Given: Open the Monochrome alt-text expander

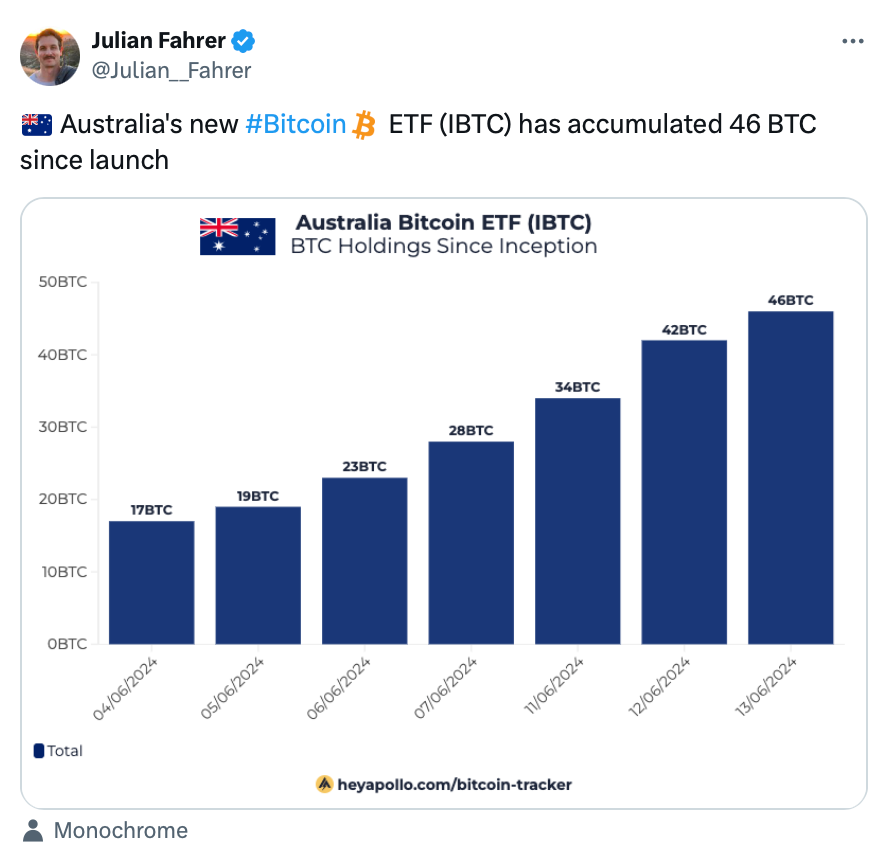Looking at the screenshot, I should coord(122,830).
